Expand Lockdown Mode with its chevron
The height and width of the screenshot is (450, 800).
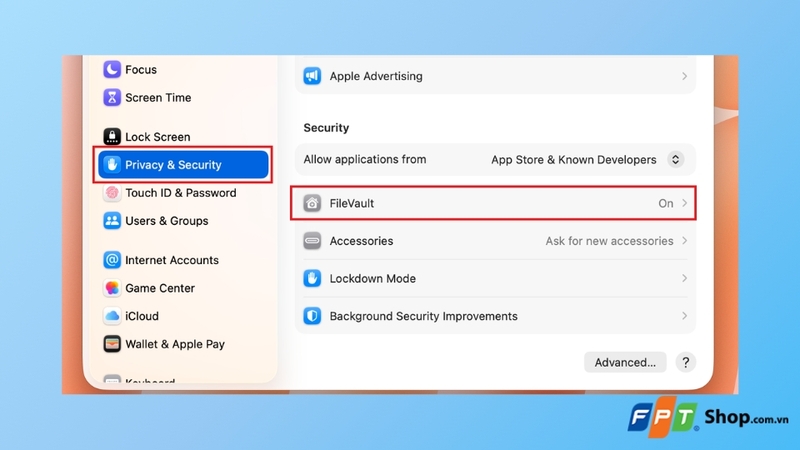[684, 279]
